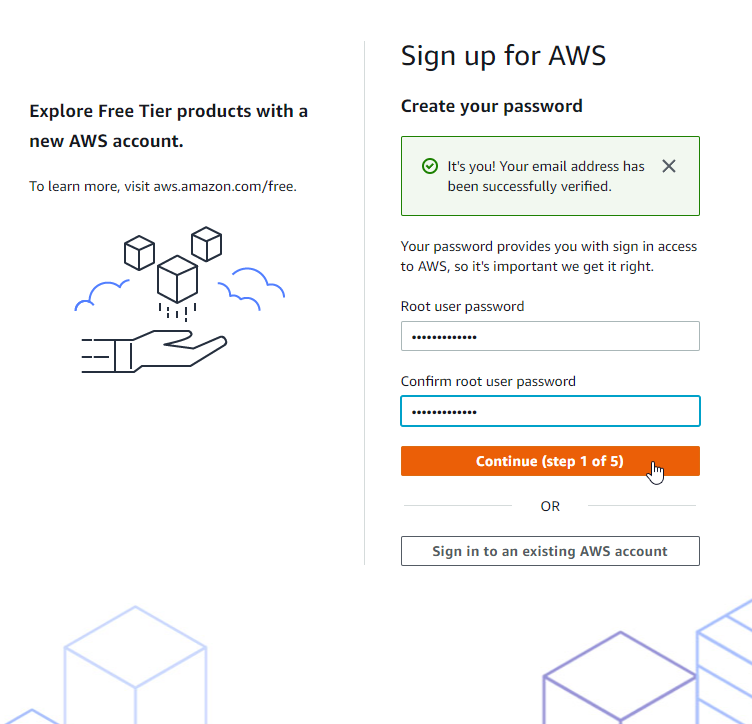Click the green checkmark success icon
752x724 pixels.
click(430, 166)
